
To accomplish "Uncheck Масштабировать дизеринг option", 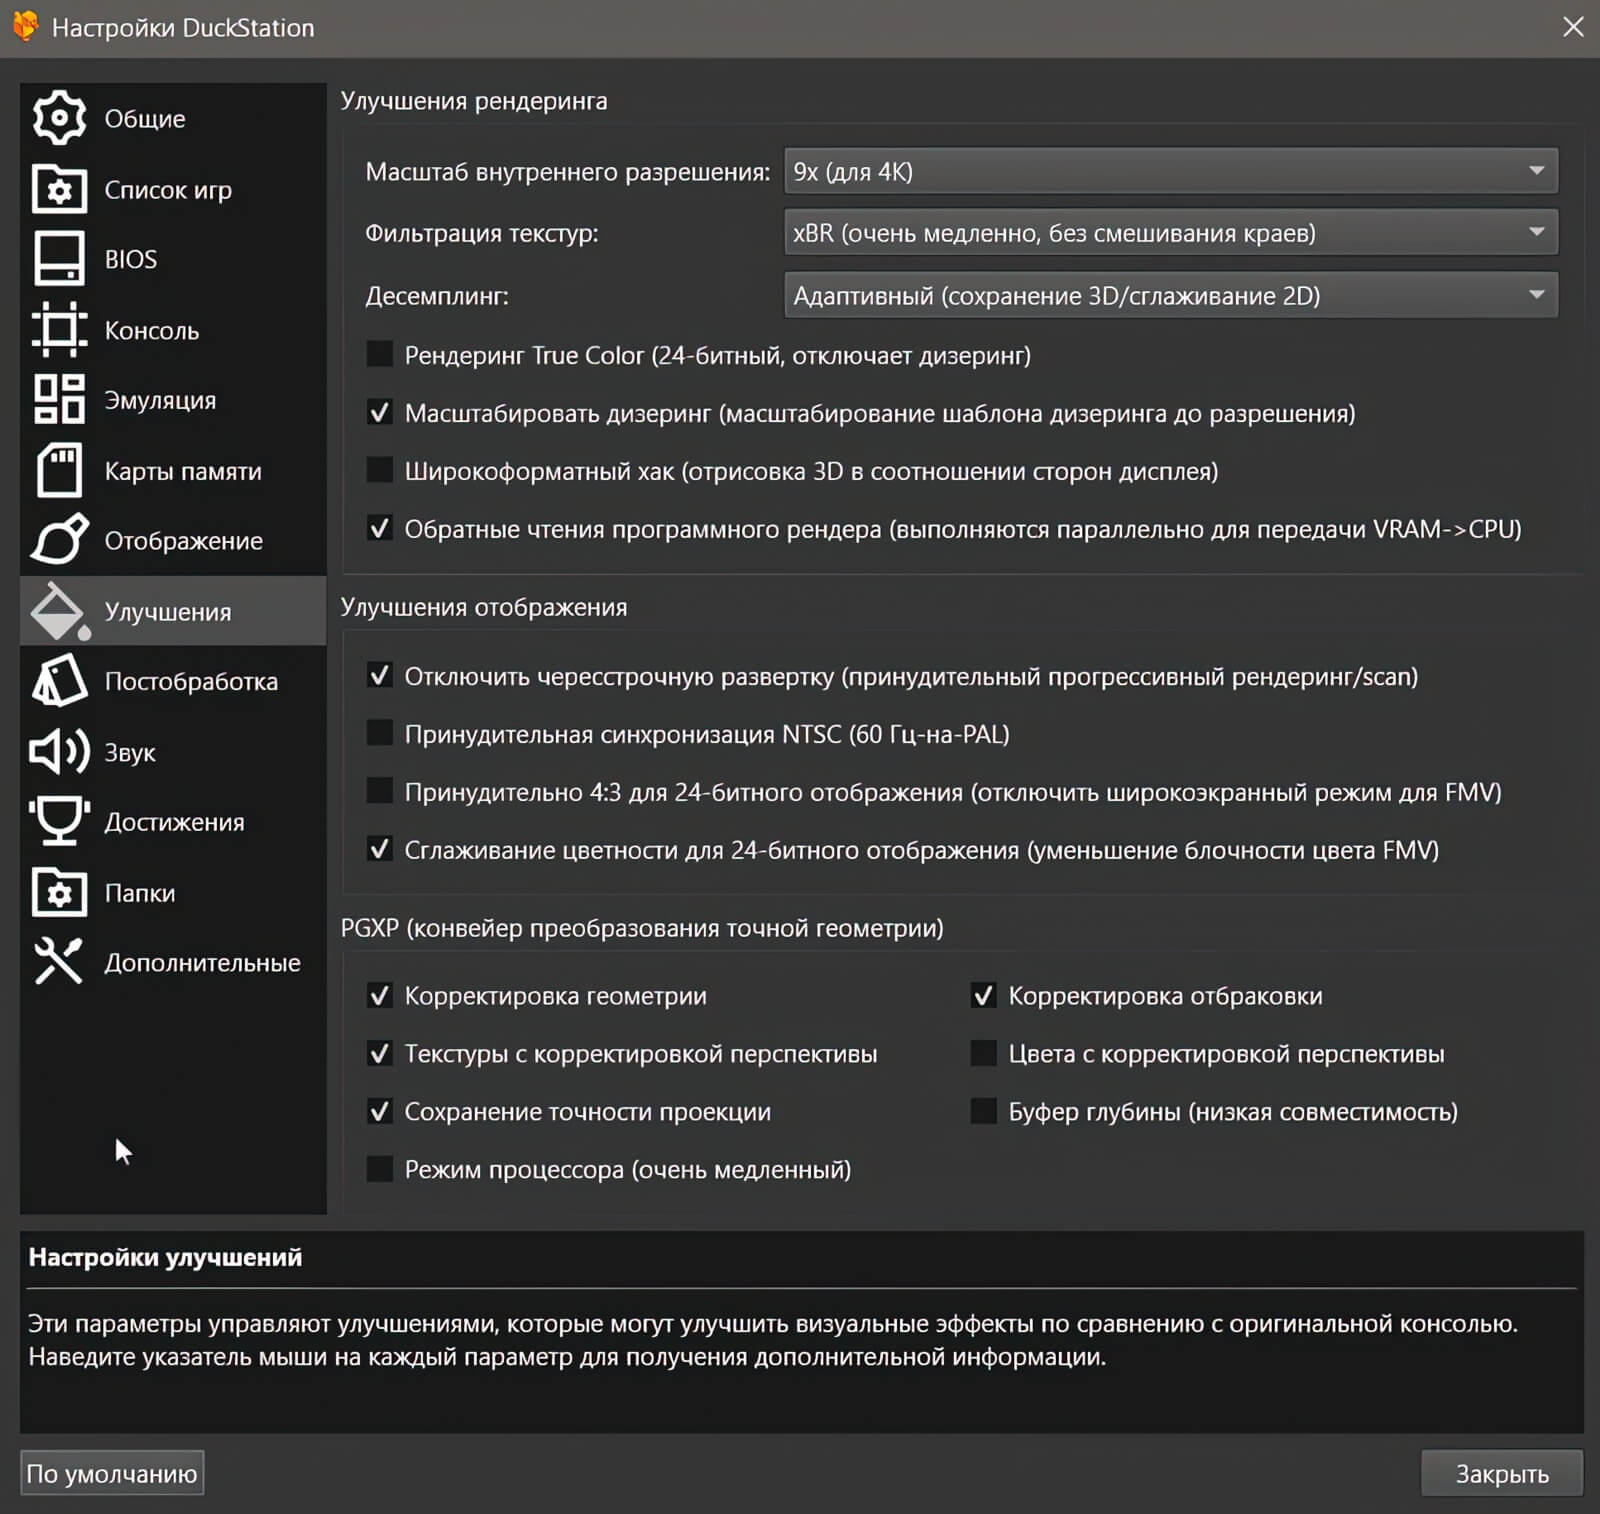I will pyautogui.click(x=380, y=412).
